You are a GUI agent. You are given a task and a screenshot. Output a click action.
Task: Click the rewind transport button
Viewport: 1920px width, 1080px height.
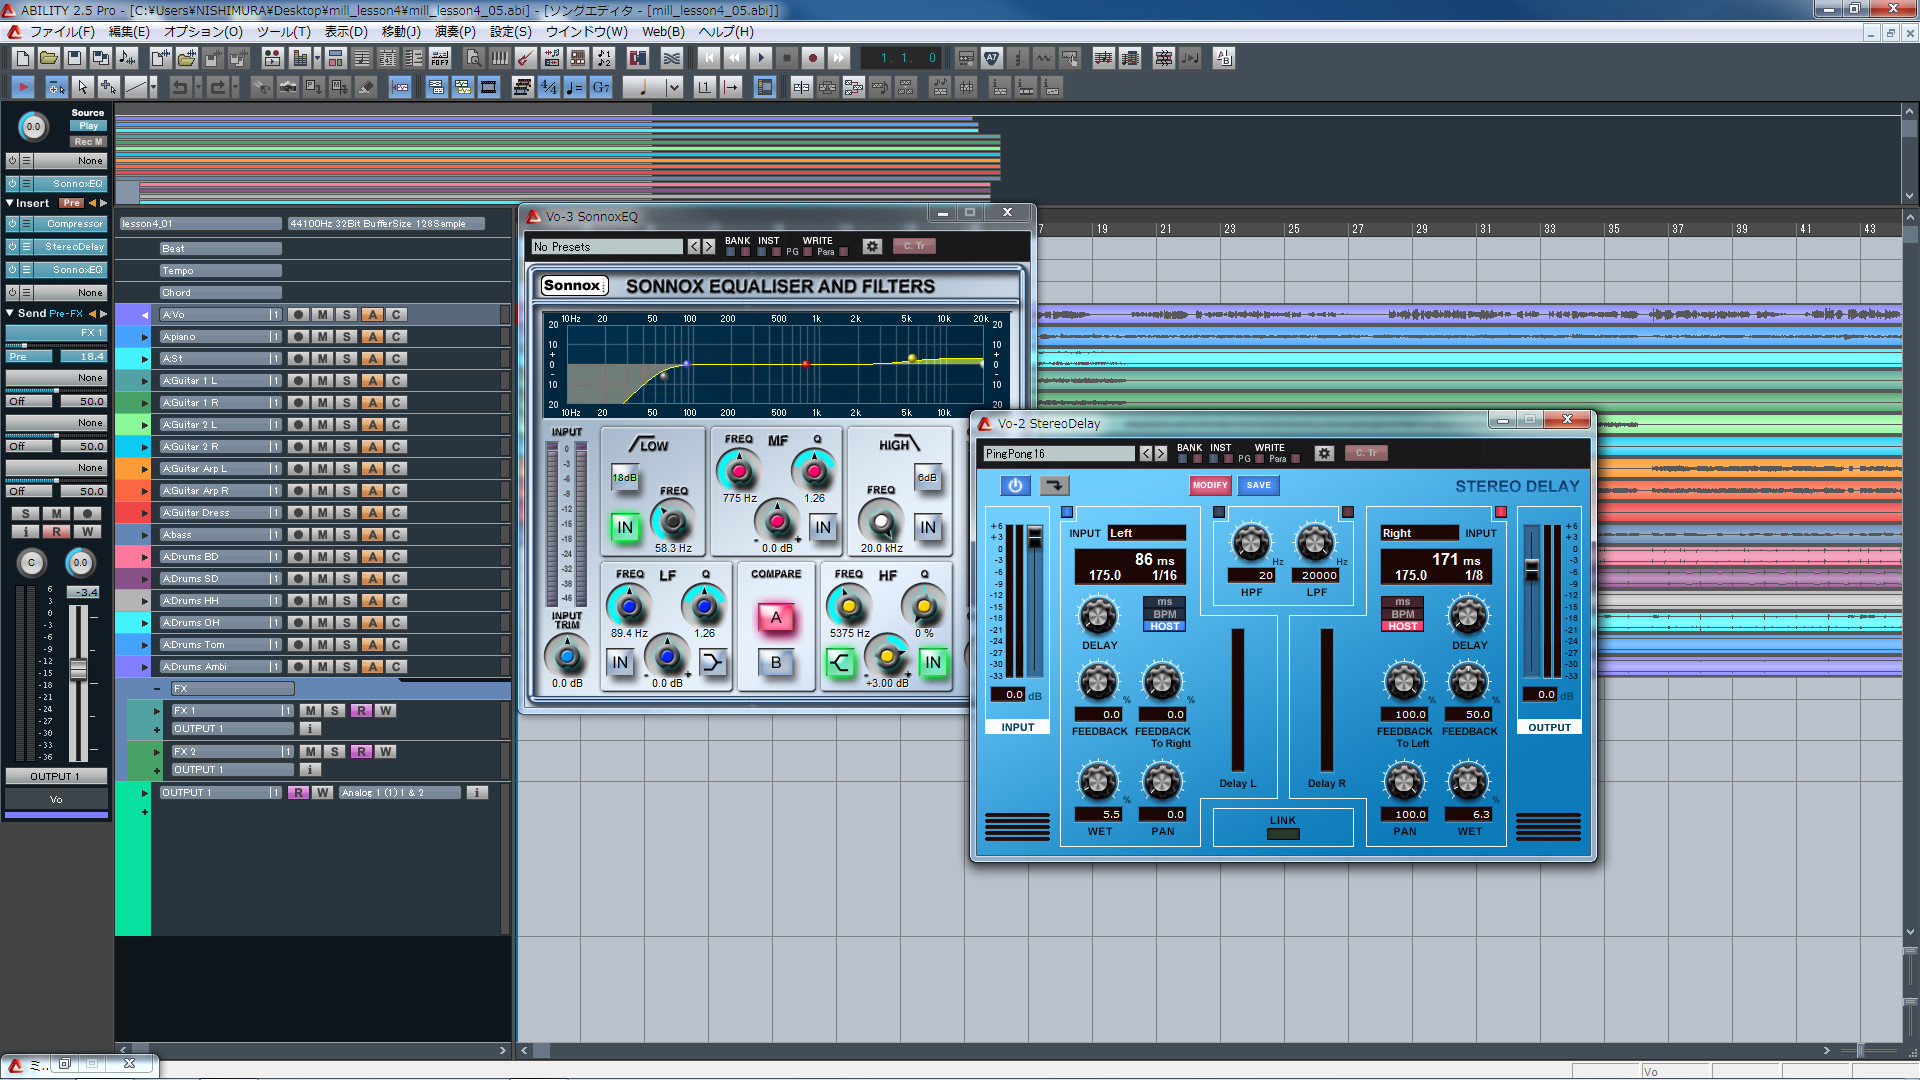[735, 58]
